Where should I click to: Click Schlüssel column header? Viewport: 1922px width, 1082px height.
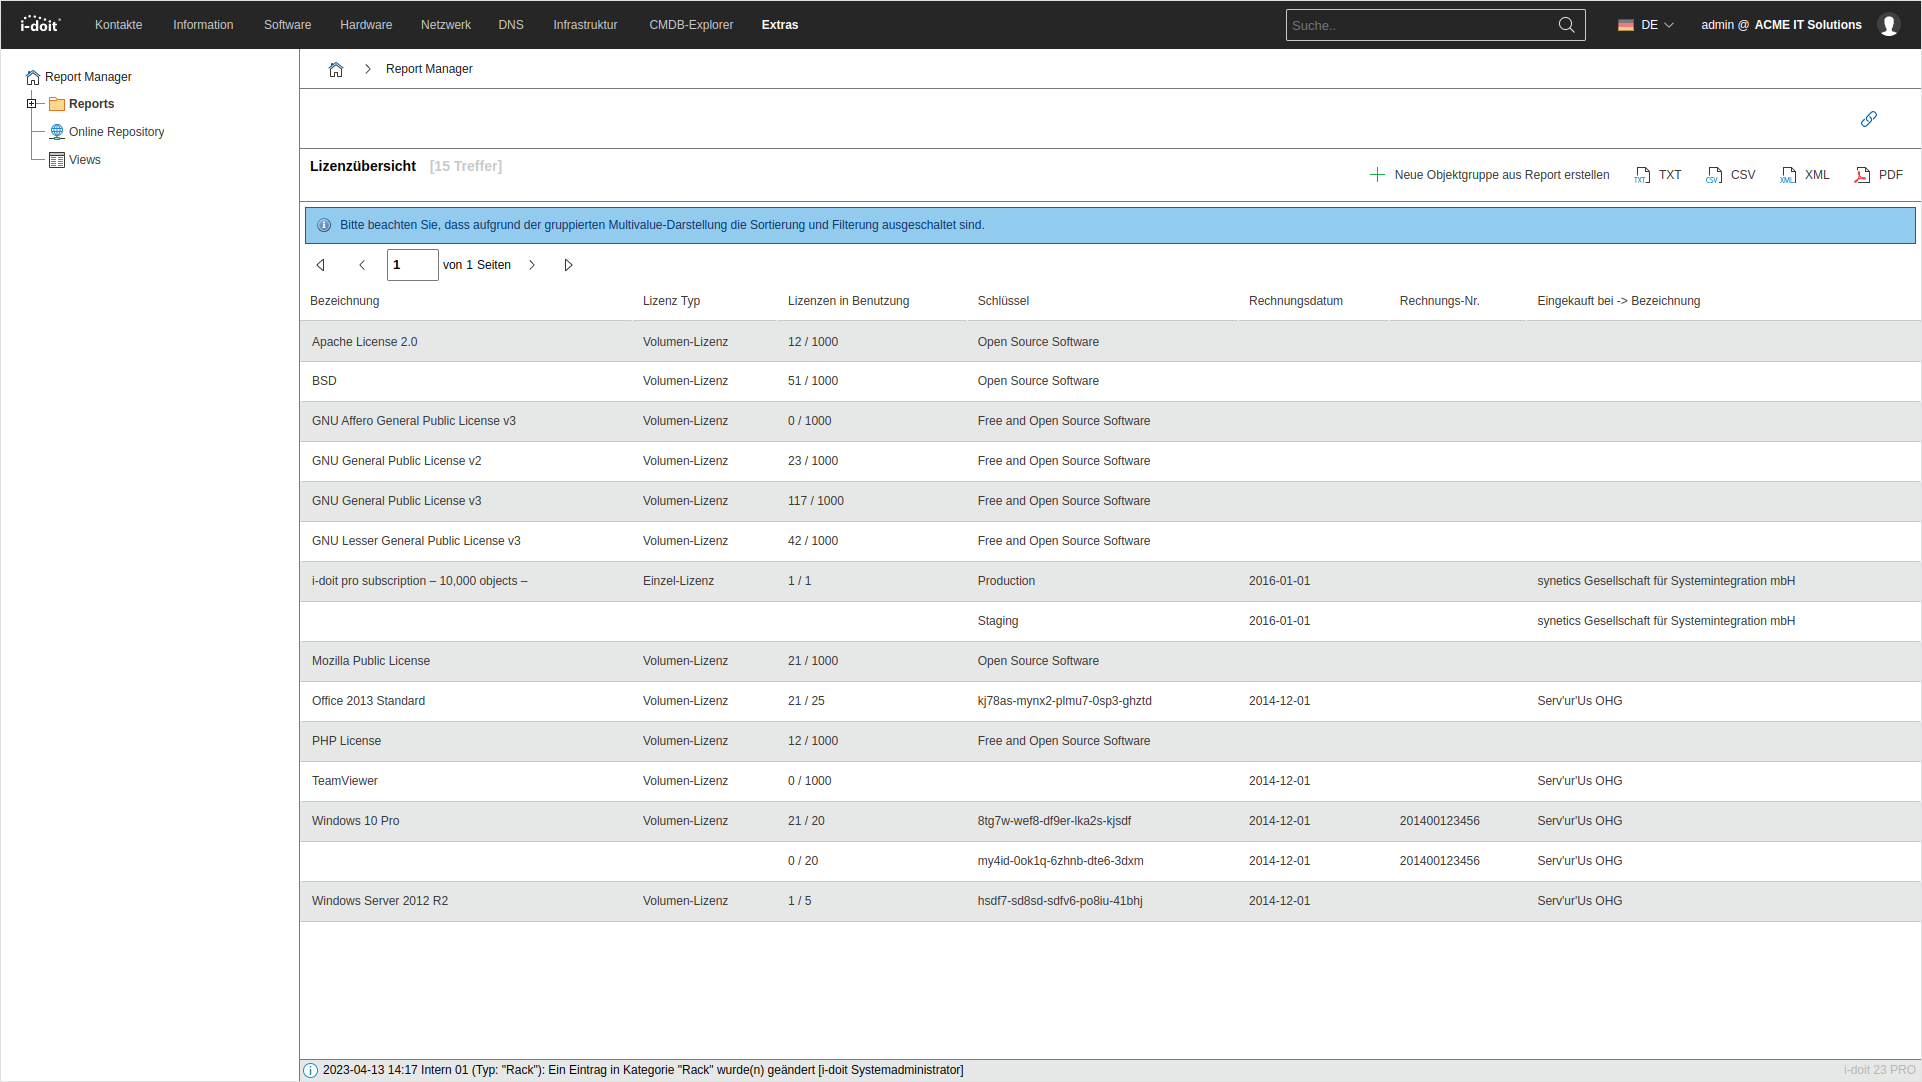click(1003, 301)
